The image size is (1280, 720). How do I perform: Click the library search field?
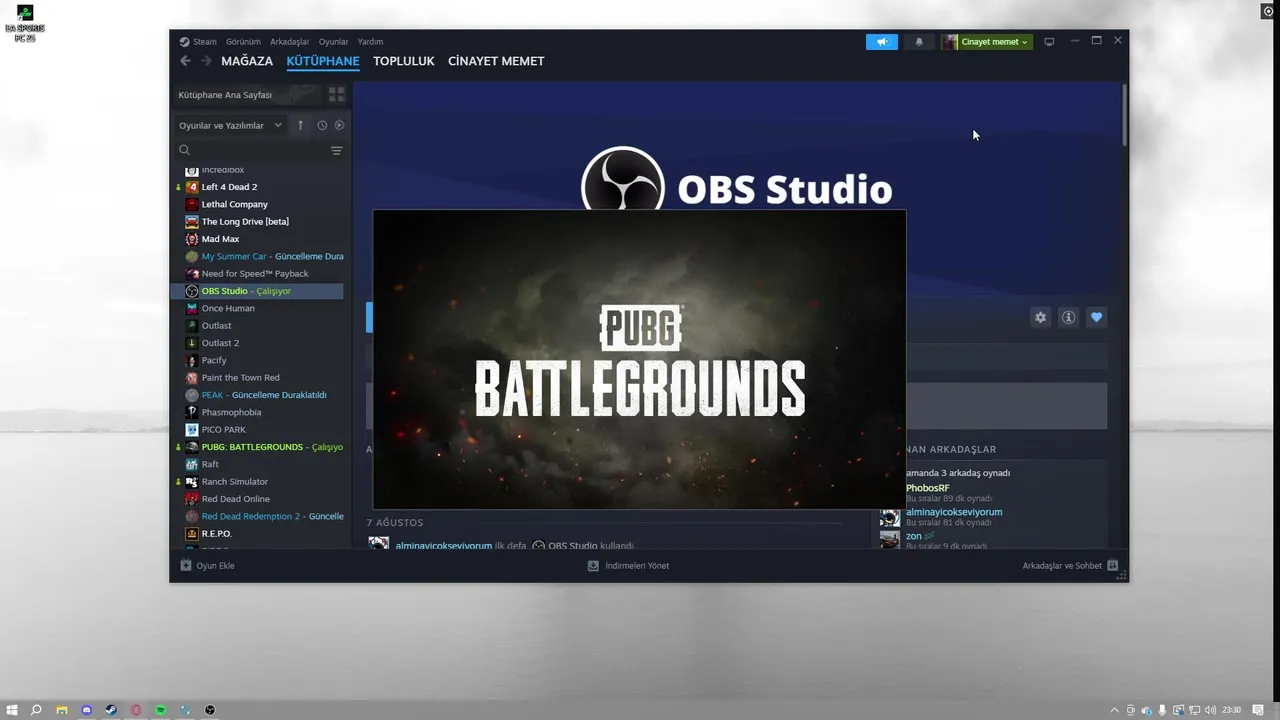252,150
